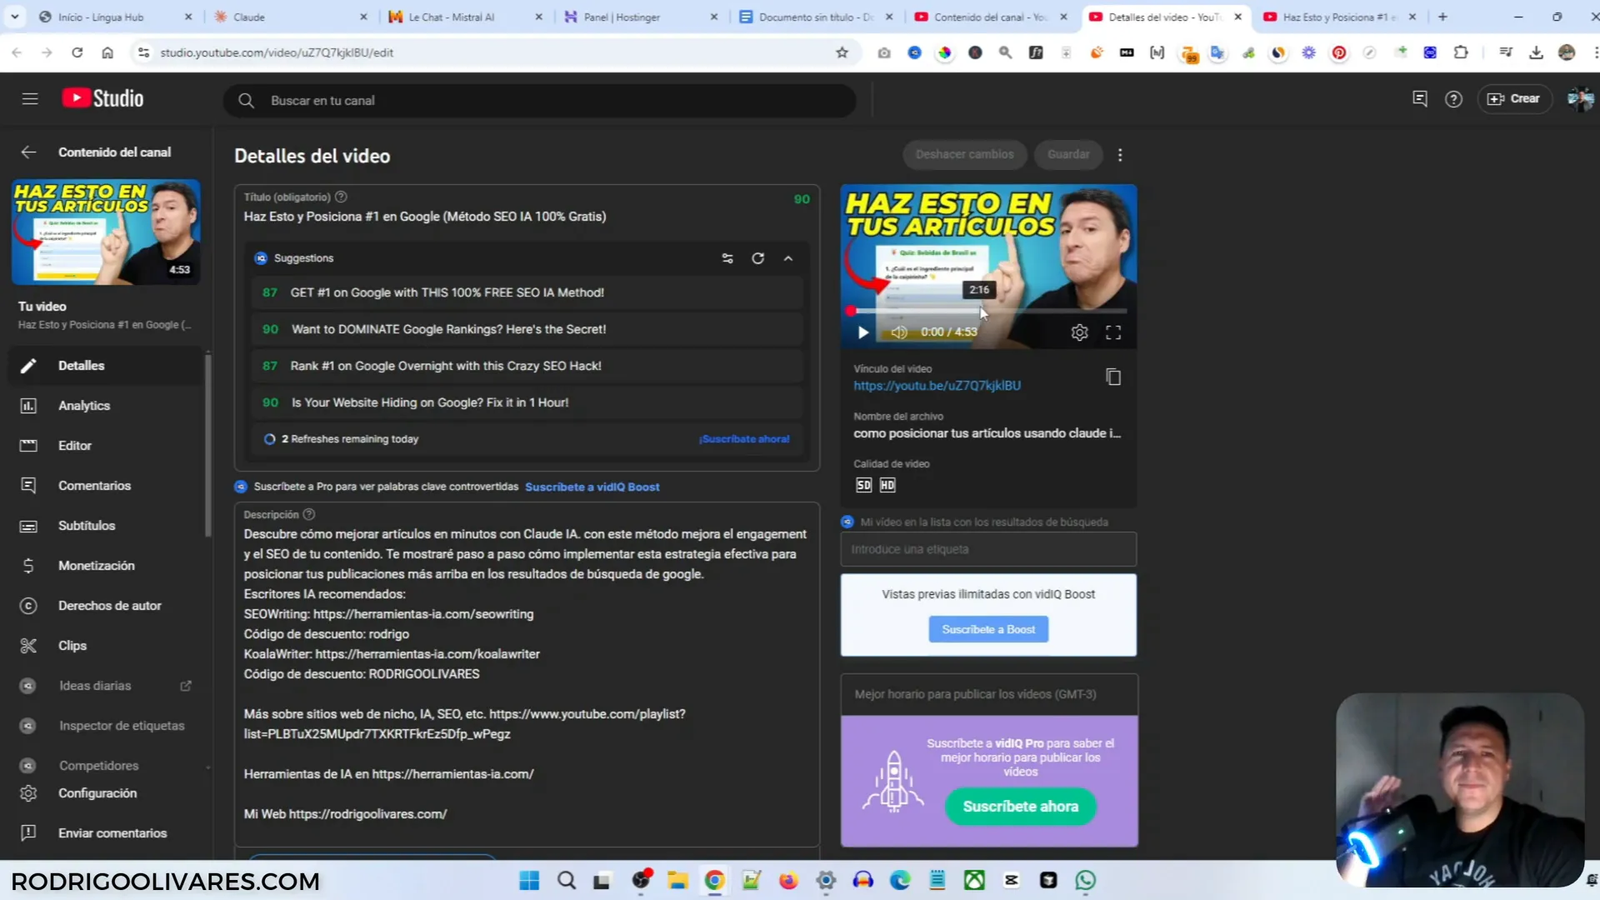Play the video preview
This screenshot has width=1600, height=900.
coord(863,332)
